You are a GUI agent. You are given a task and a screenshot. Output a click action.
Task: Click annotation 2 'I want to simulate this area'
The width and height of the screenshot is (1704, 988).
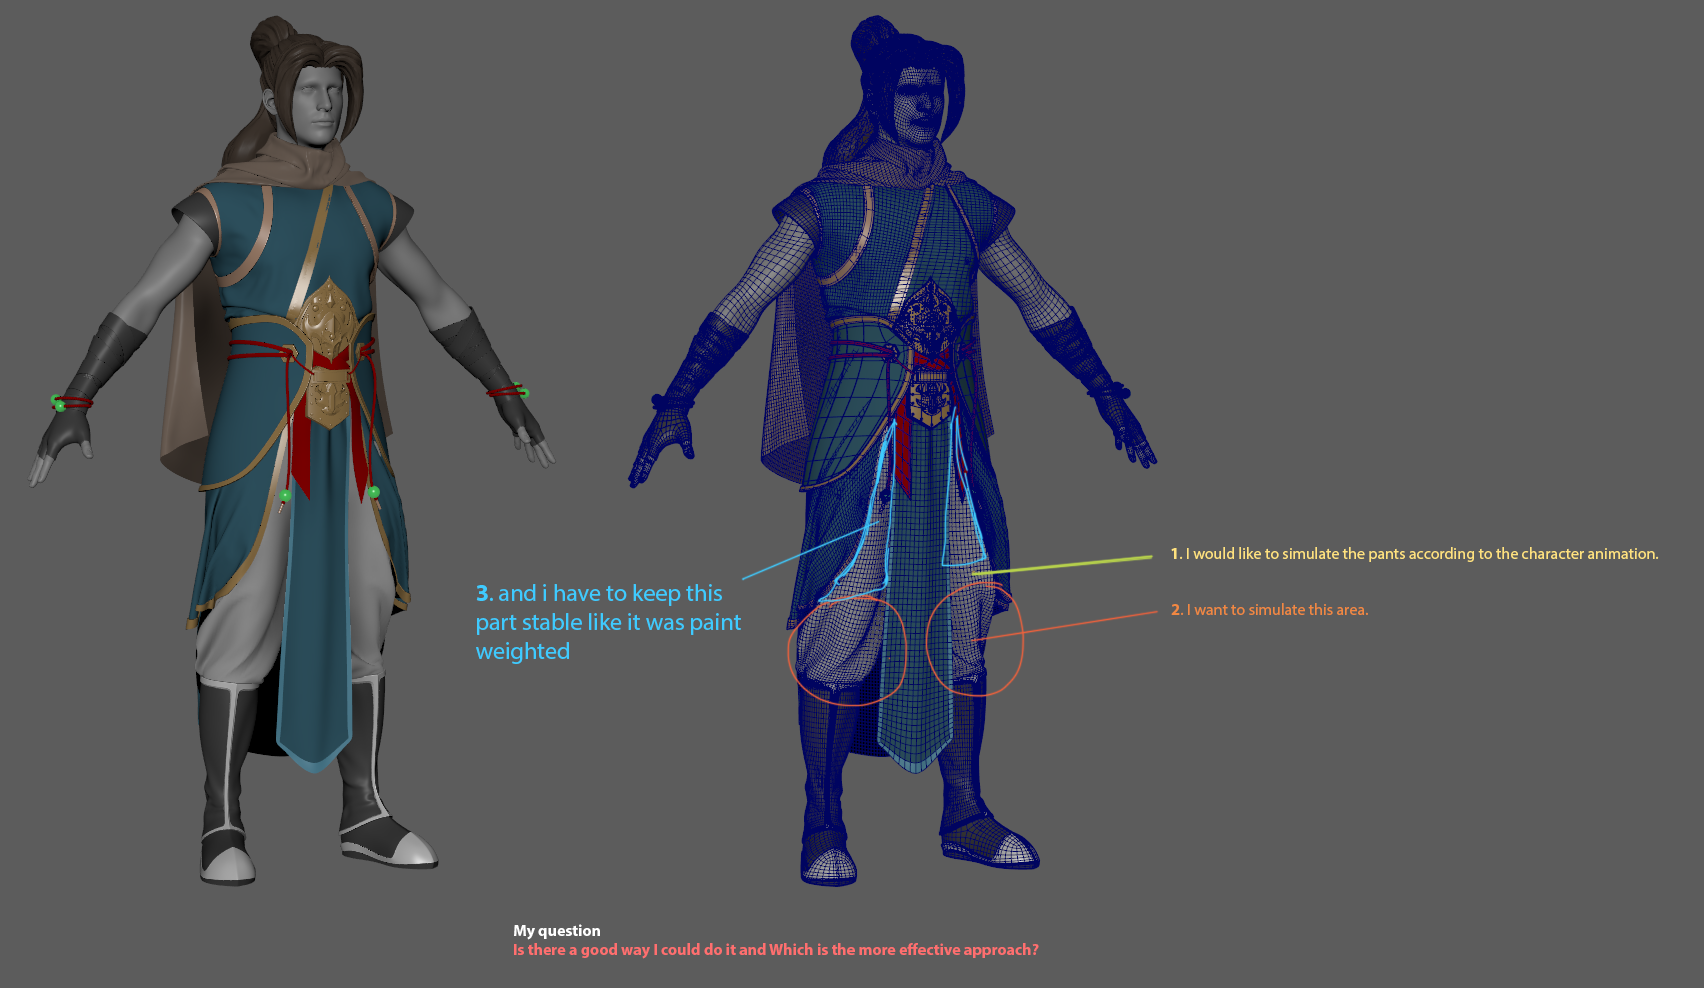1270,610
